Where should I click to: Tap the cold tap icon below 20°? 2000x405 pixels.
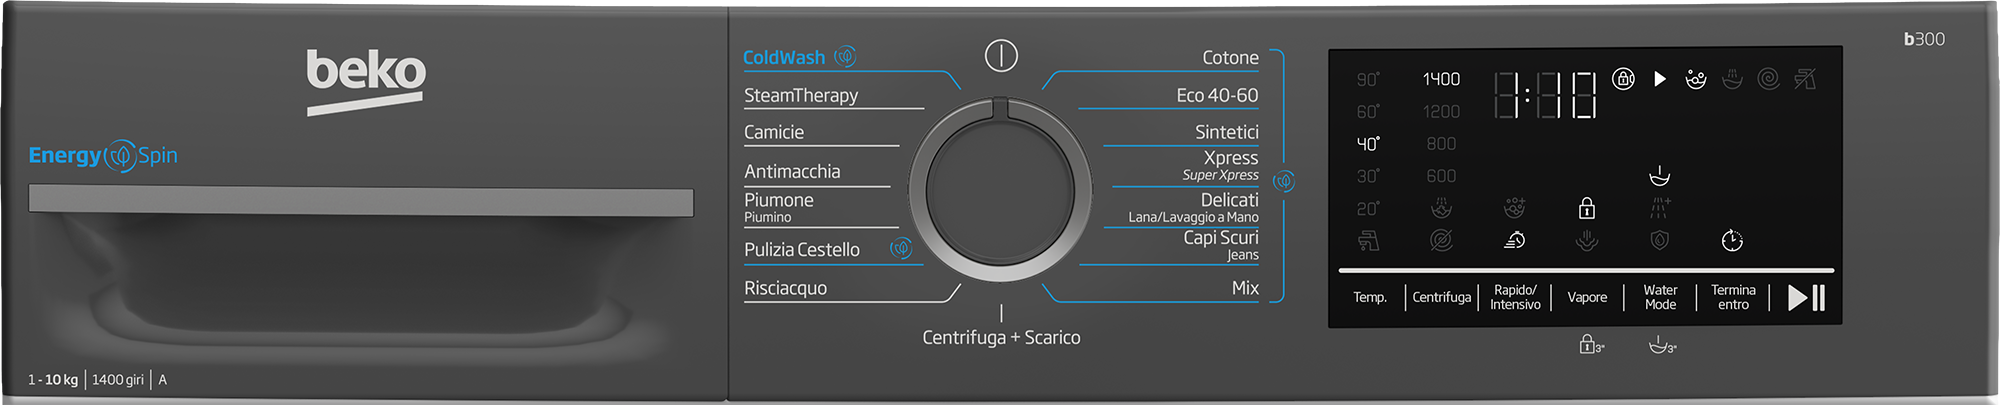1368,241
